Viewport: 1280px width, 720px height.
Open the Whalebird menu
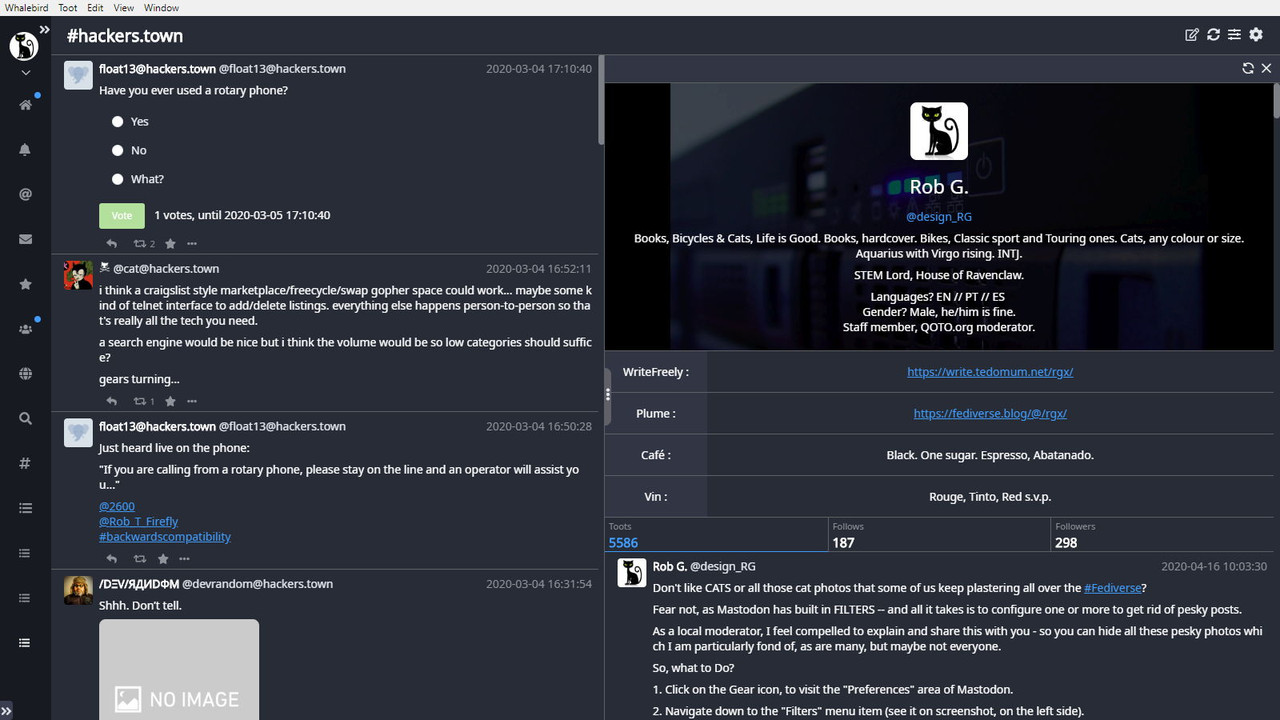coord(25,7)
